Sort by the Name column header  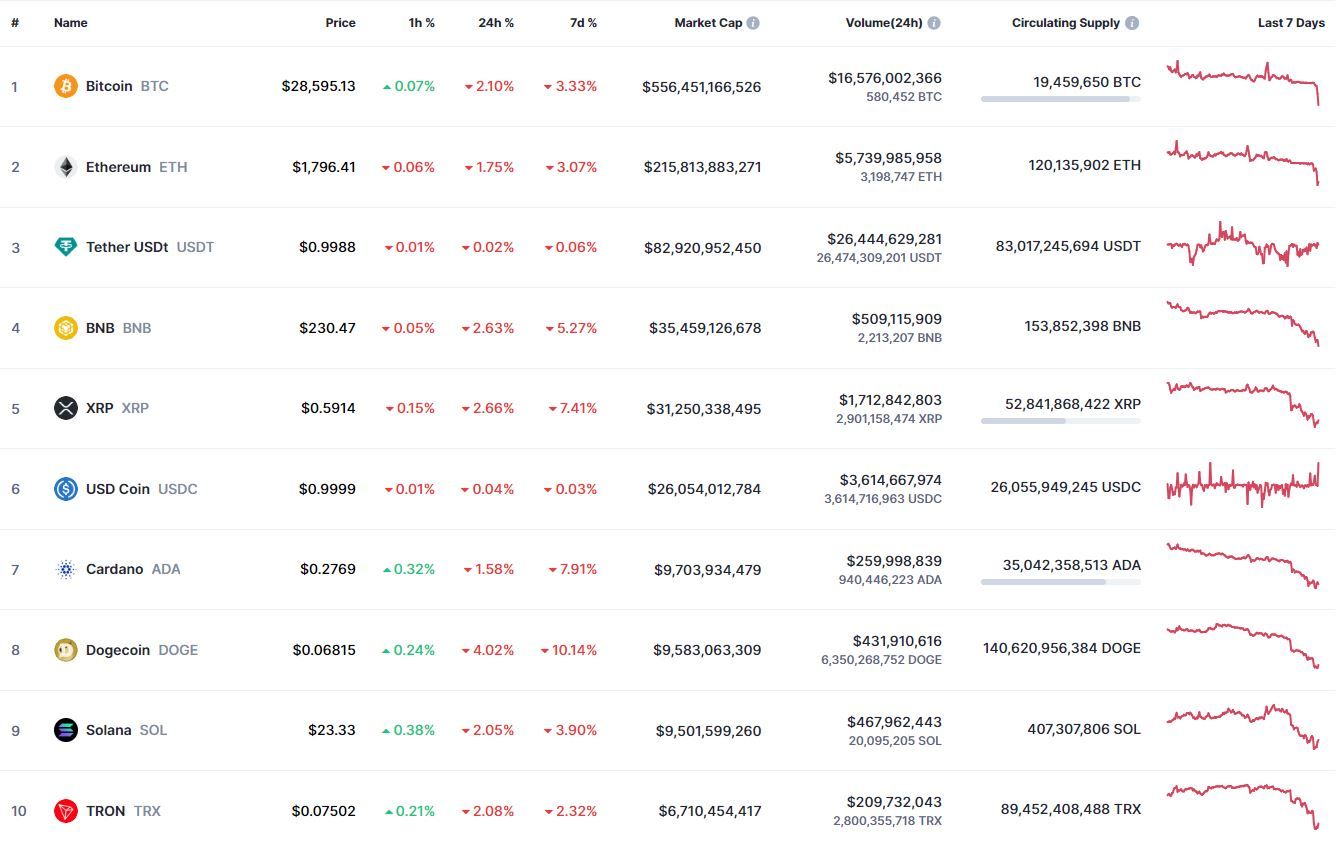click(x=70, y=23)
